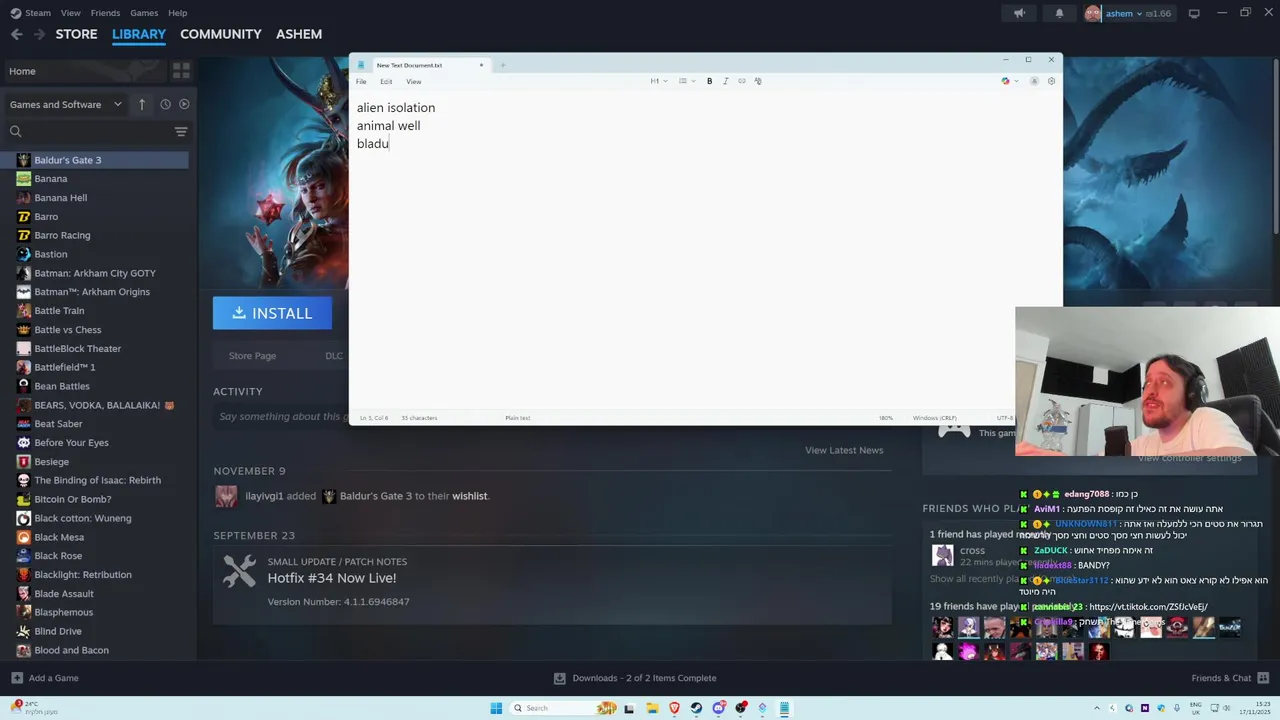Image resolution: width=1280 pixels, height=720 pixels.
Task: Open the Steam menu
Action: pos(31,13)
